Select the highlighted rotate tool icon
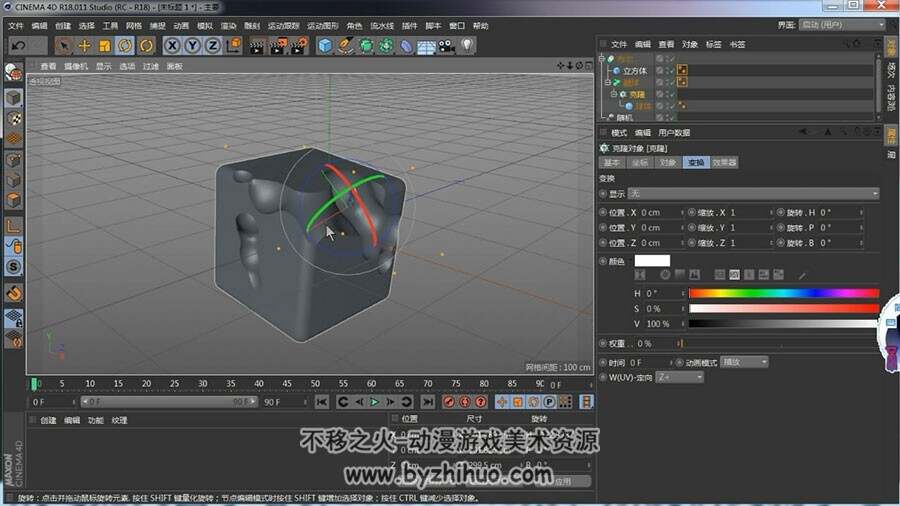The width and height of the screenshot is (900, 506). point(125,45)
